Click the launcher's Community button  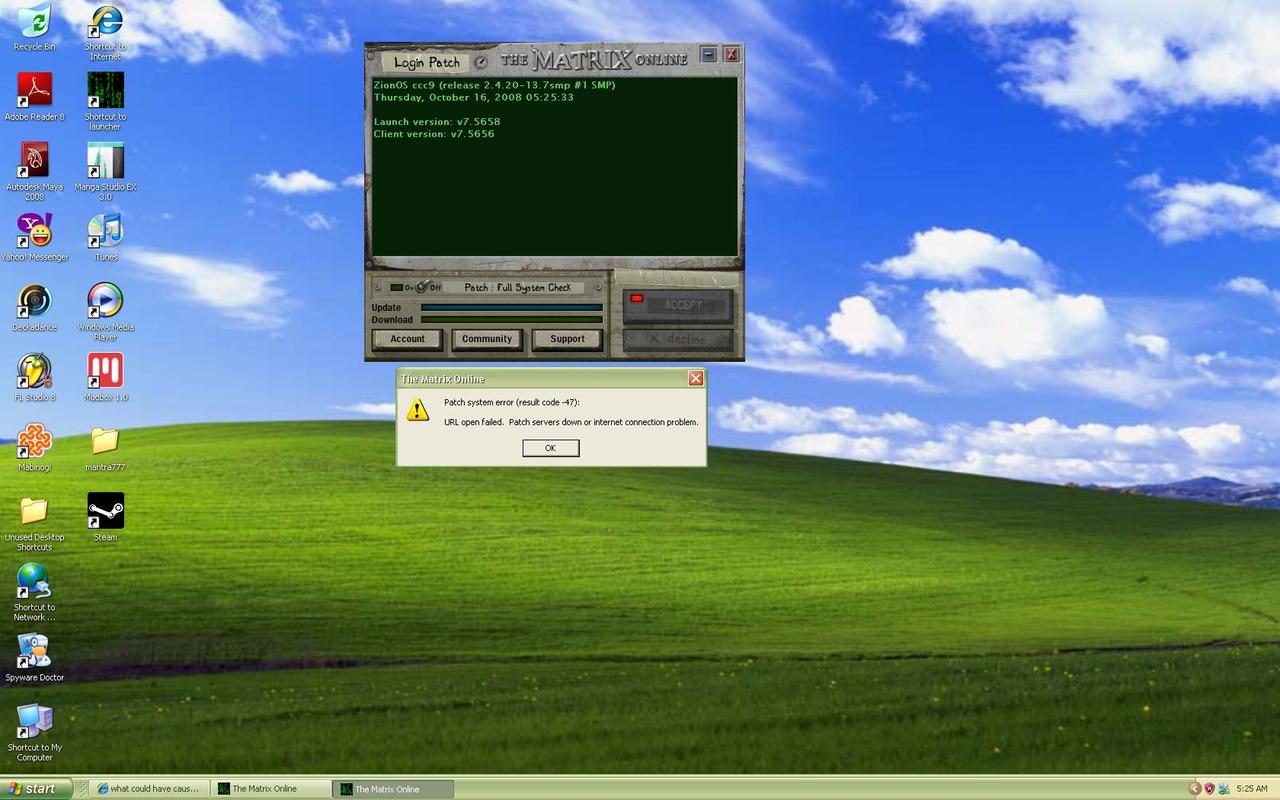pos(487,339)
